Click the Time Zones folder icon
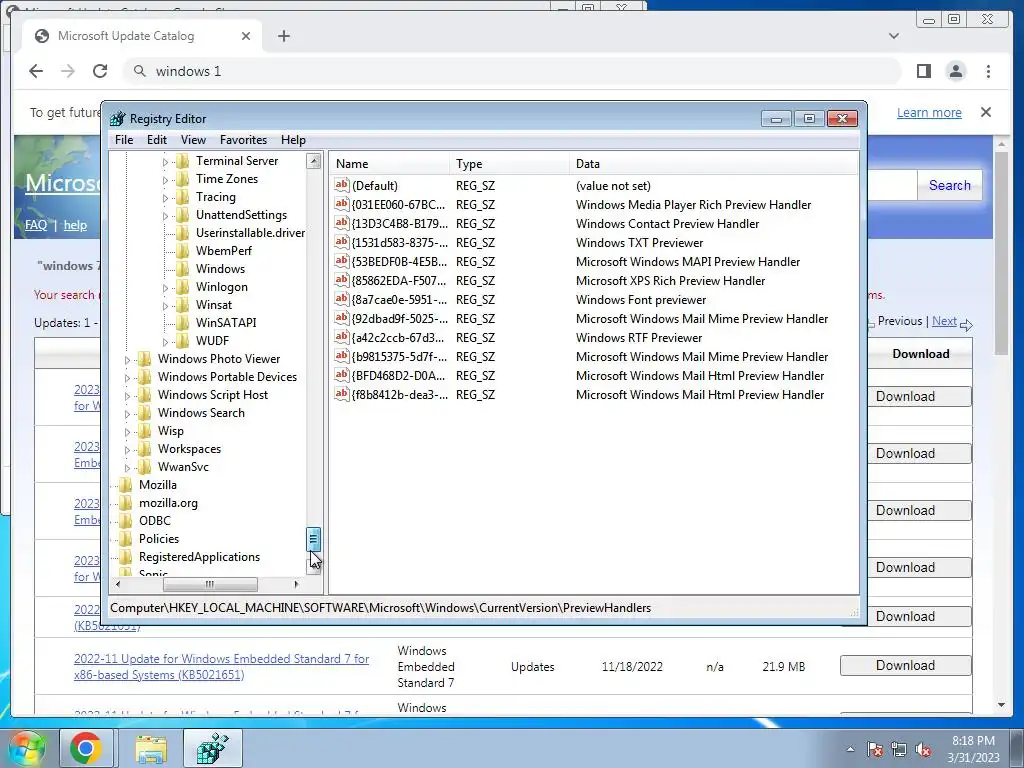 183,179
